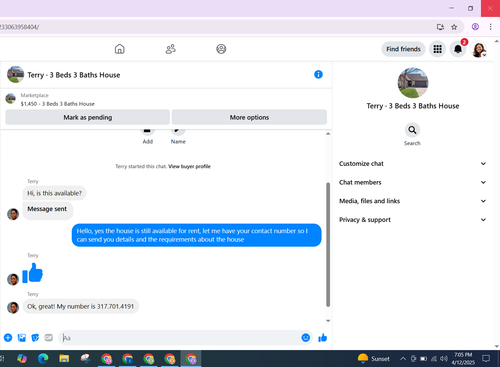The image size is (500, 367).
Task: Click the blue reply message bubble
Action: pyautogui.click(x=197, y=235)
